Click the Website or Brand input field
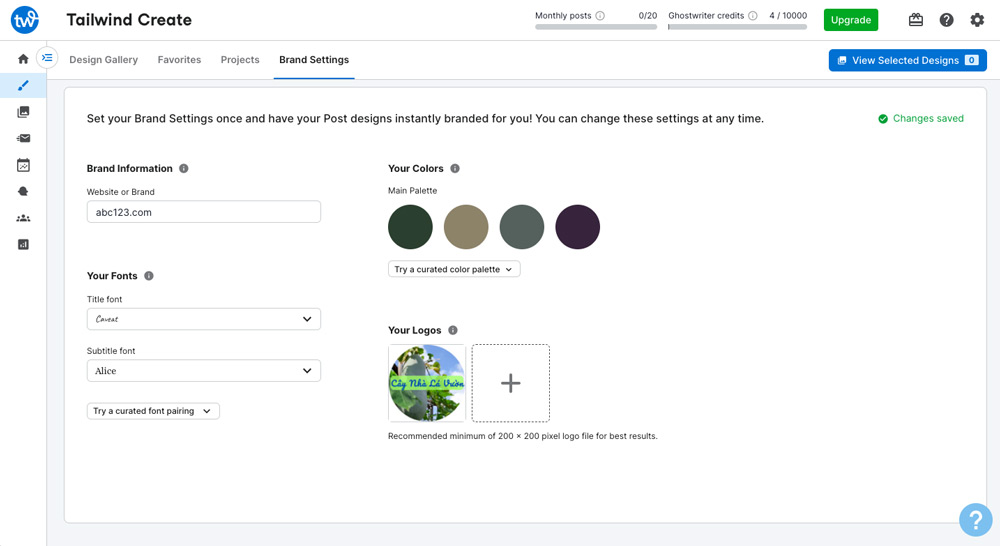Image resolution: width=1000 pixels, height=546 pixels. click(203, 212)
